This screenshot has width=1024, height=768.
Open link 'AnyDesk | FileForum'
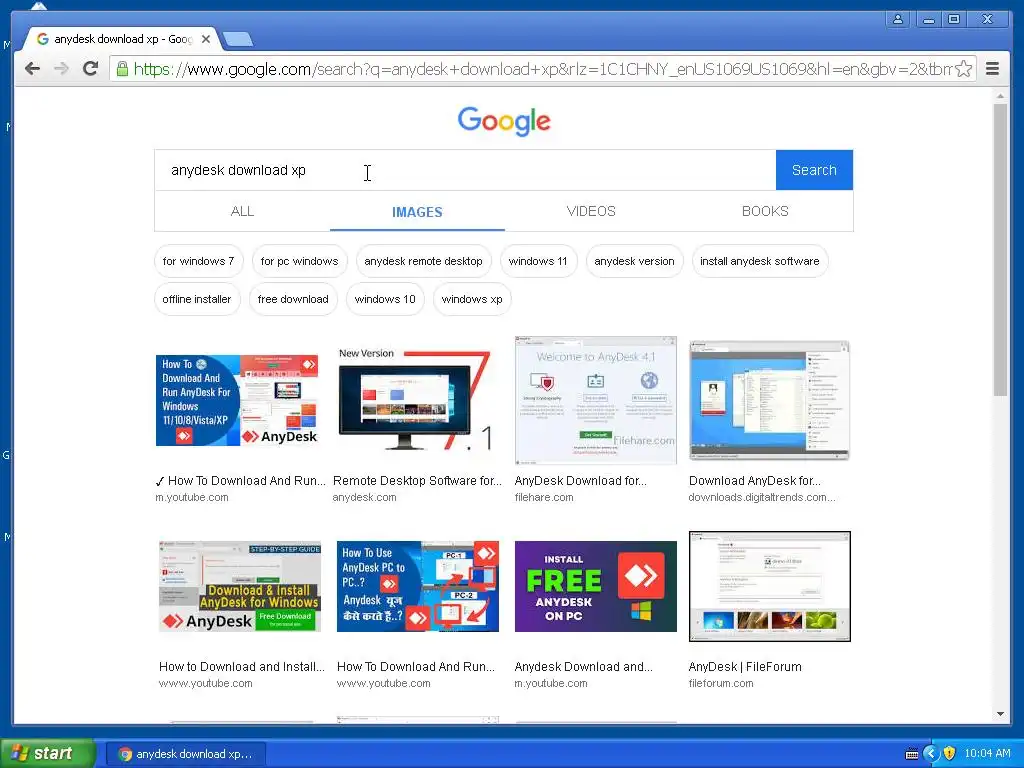click(745, 667)
